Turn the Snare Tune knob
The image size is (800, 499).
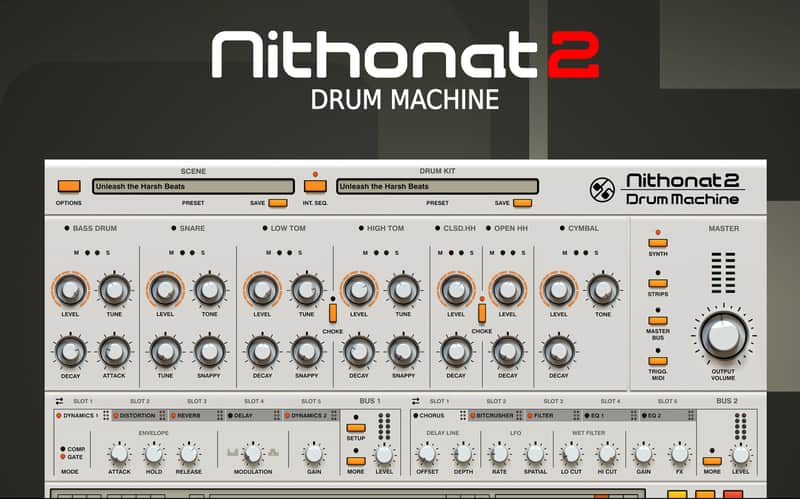click(x=165, y=352)
